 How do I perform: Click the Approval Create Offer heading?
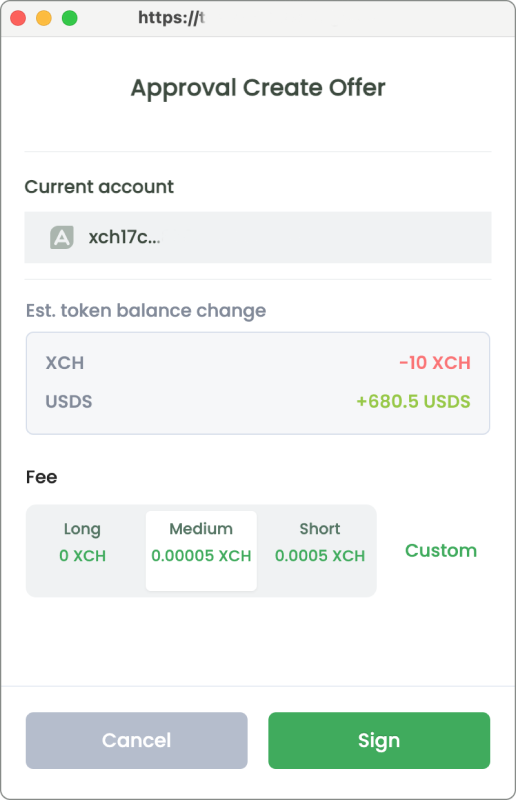(258, 88)
